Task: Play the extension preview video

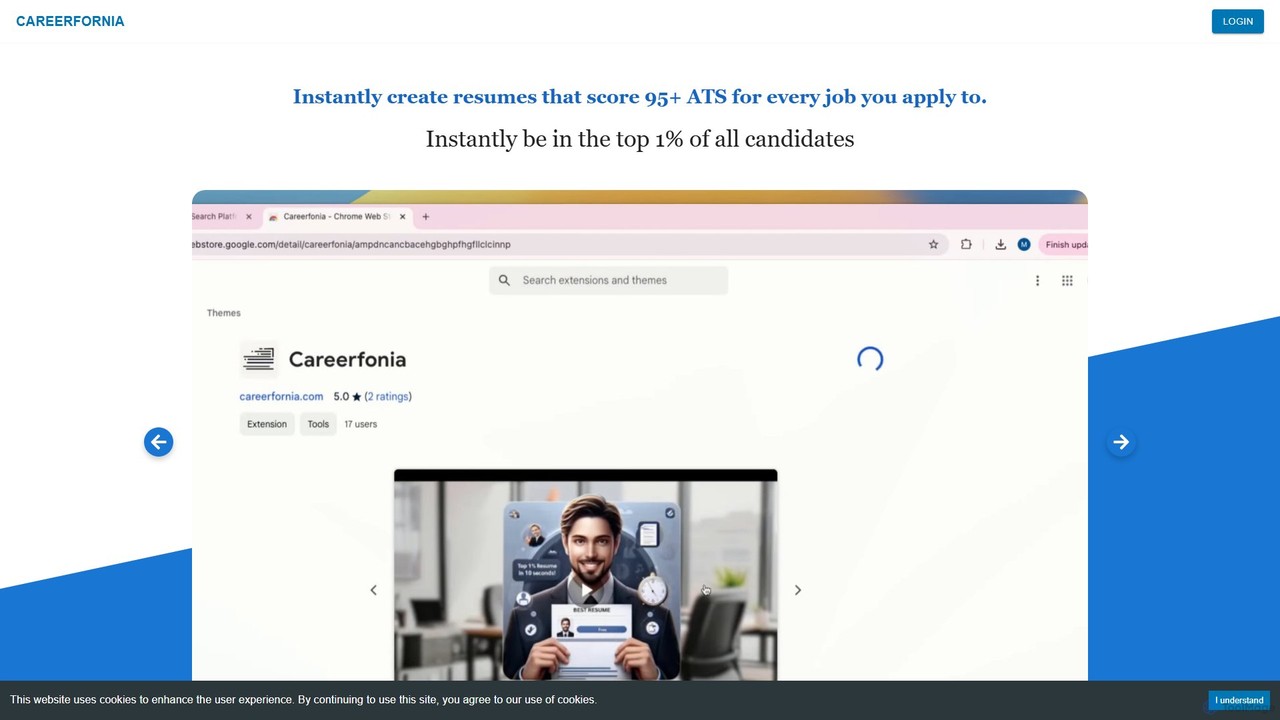Action: (586, 589)
